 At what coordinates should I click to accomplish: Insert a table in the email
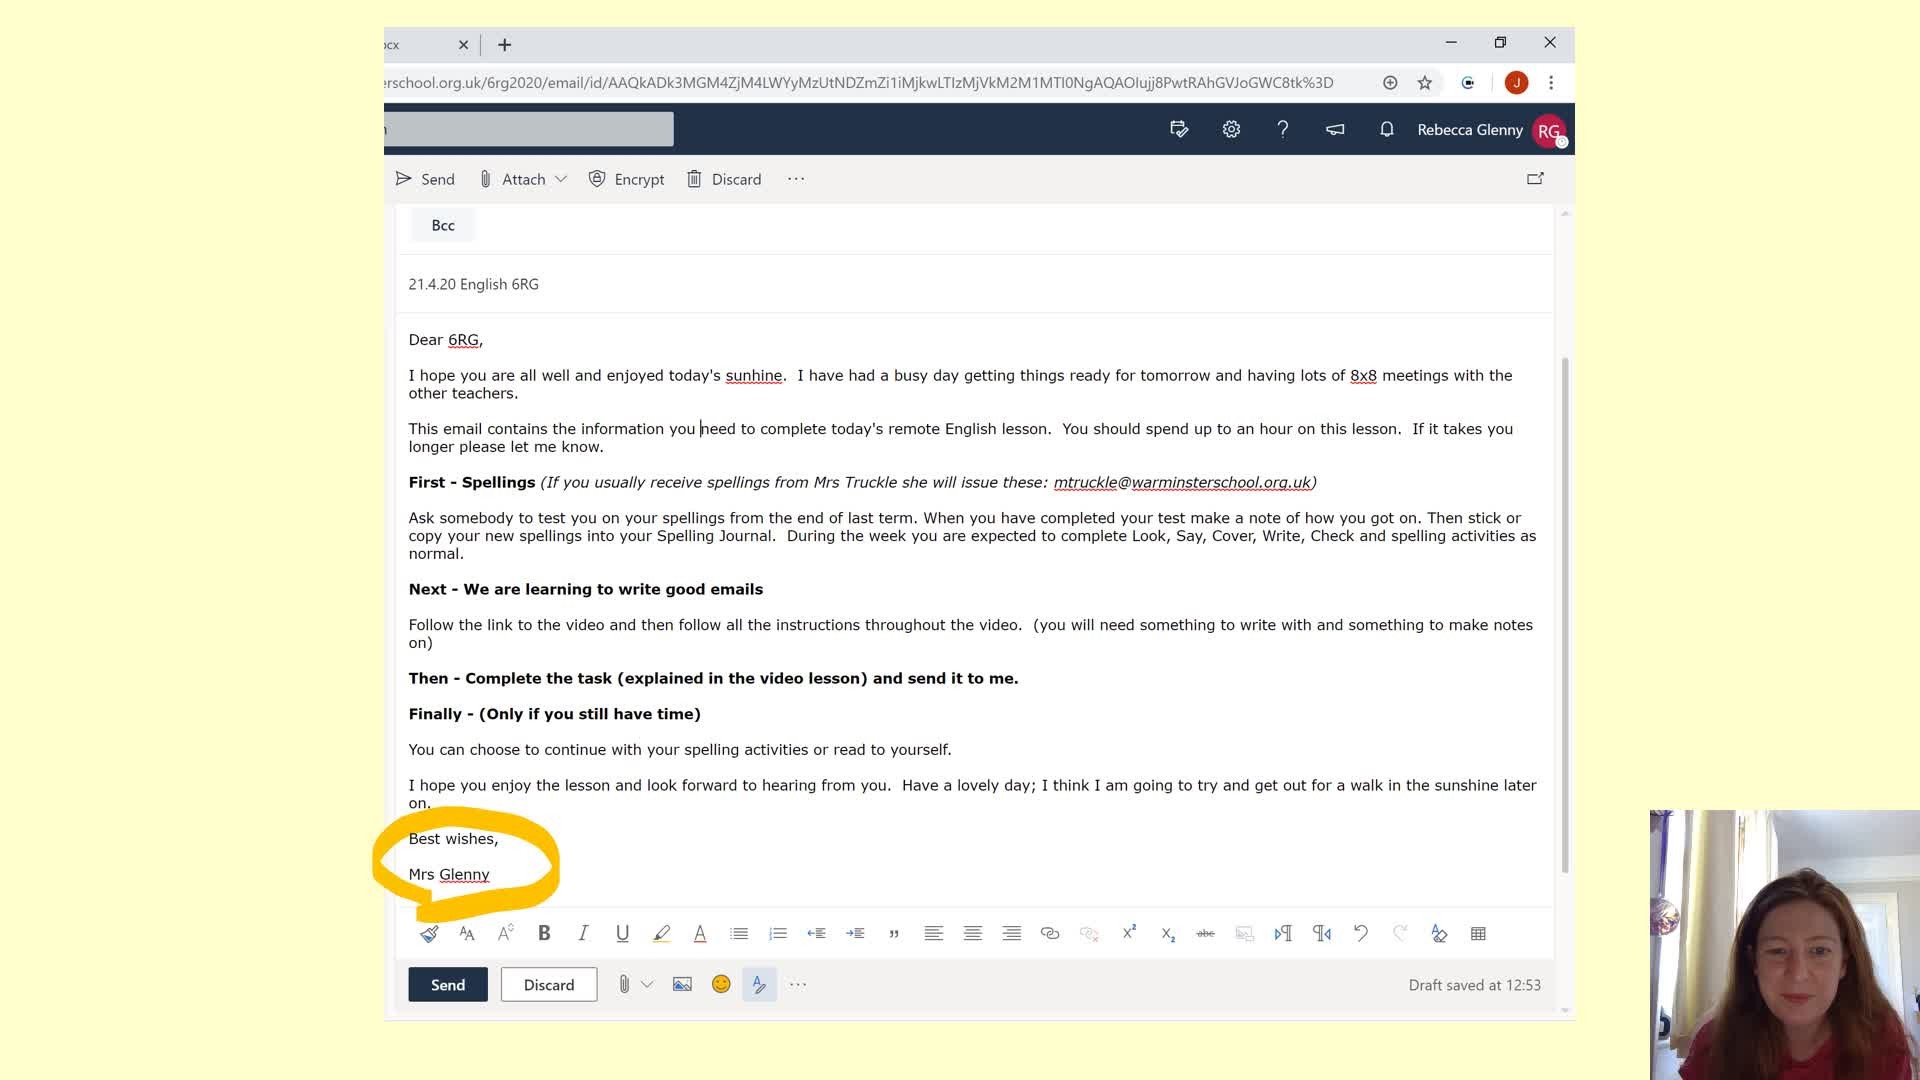(x=1478, y=933)
